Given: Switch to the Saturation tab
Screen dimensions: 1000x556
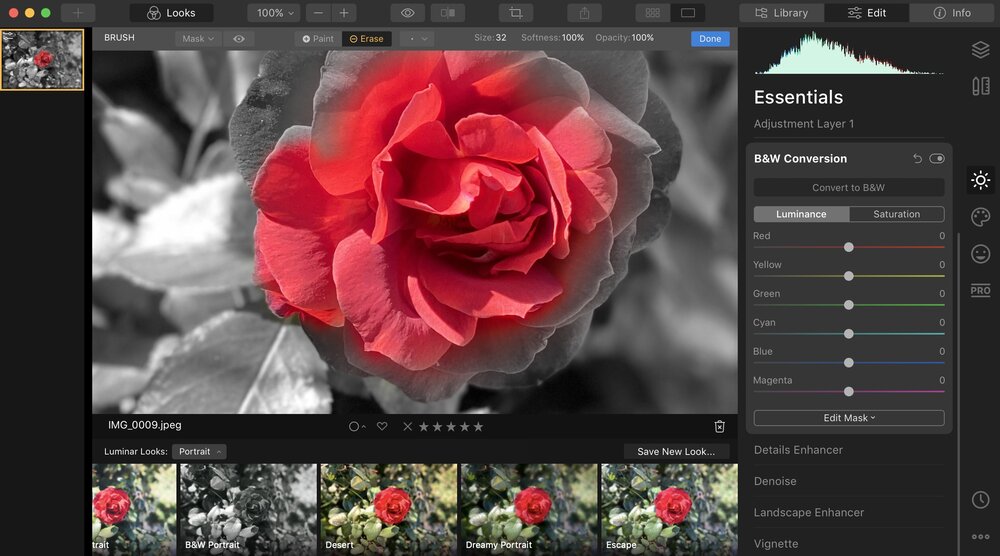Looking at the screenshot, I should pos(896,214).
